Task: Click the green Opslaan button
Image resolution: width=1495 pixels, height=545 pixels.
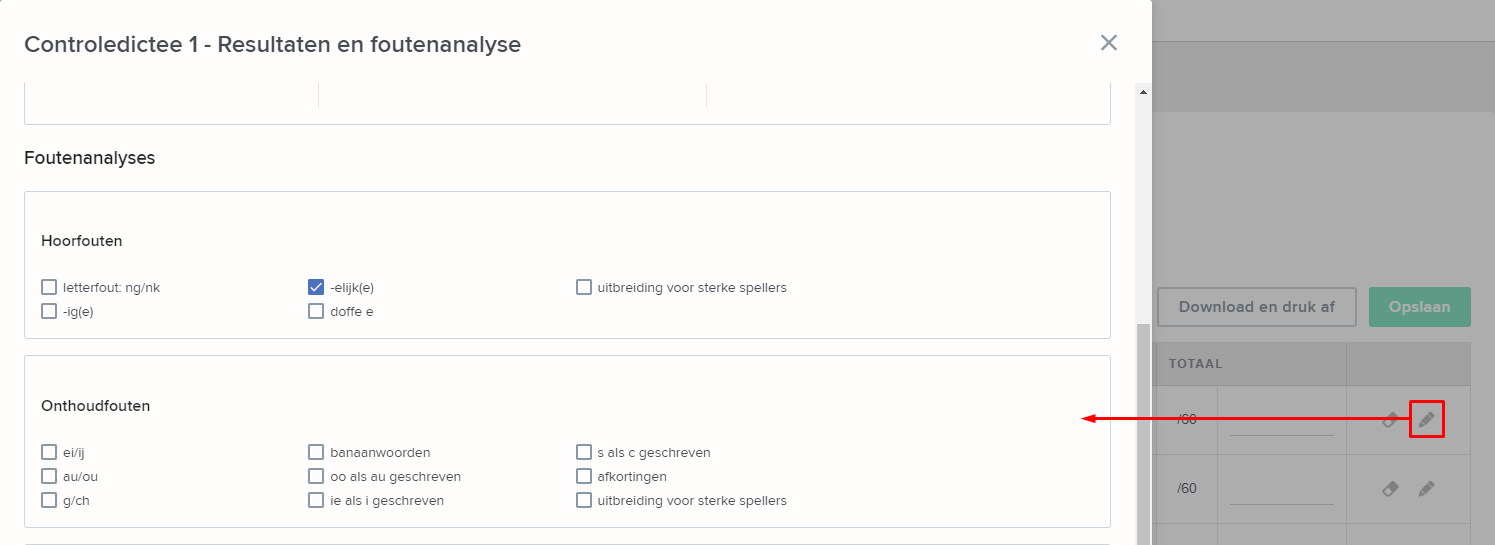Action: point(1420,307)
